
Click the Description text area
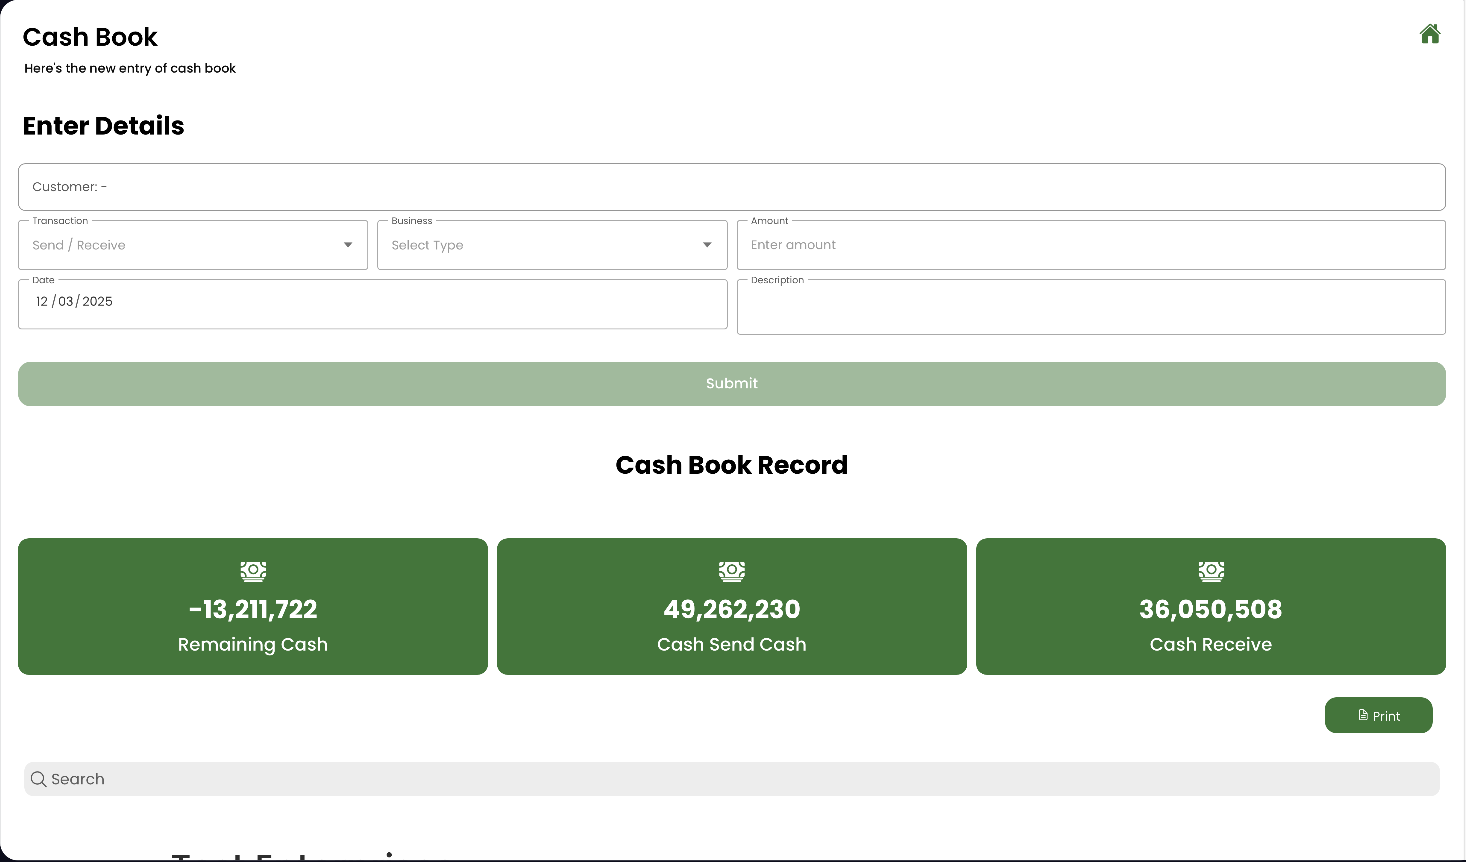[1090, 306]
